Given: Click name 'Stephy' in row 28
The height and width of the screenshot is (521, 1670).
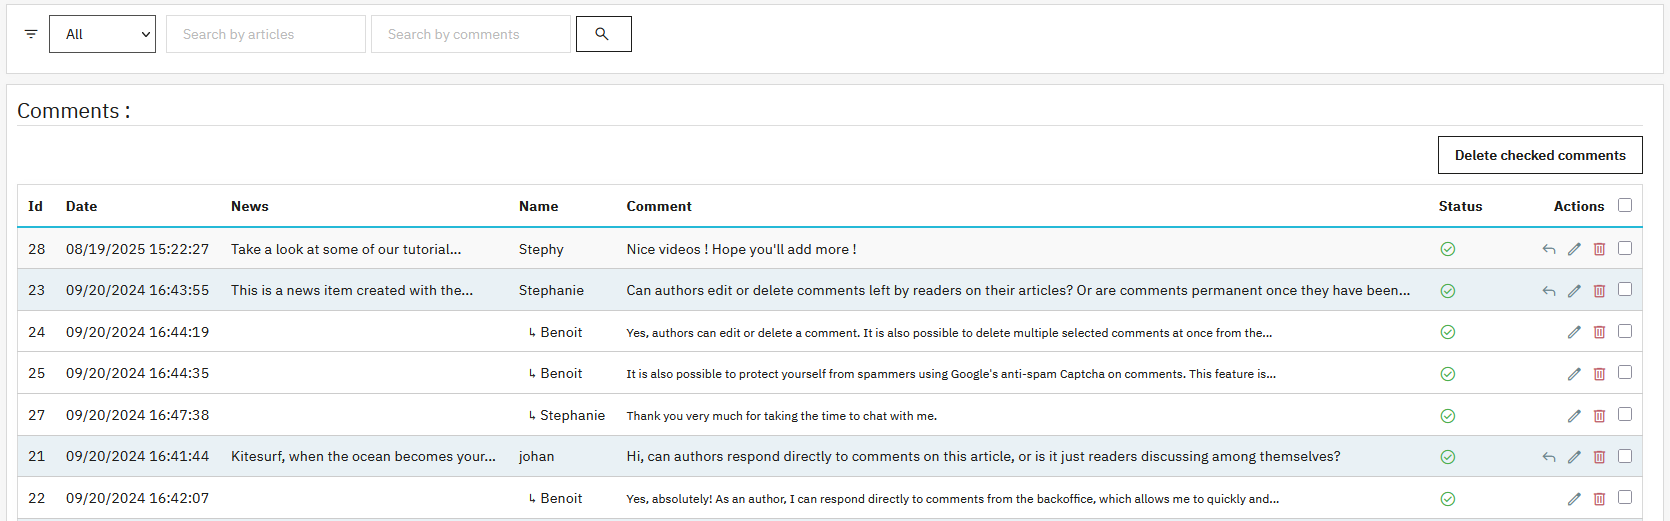Looking at the screenshot, I should (x=541, y=249).
